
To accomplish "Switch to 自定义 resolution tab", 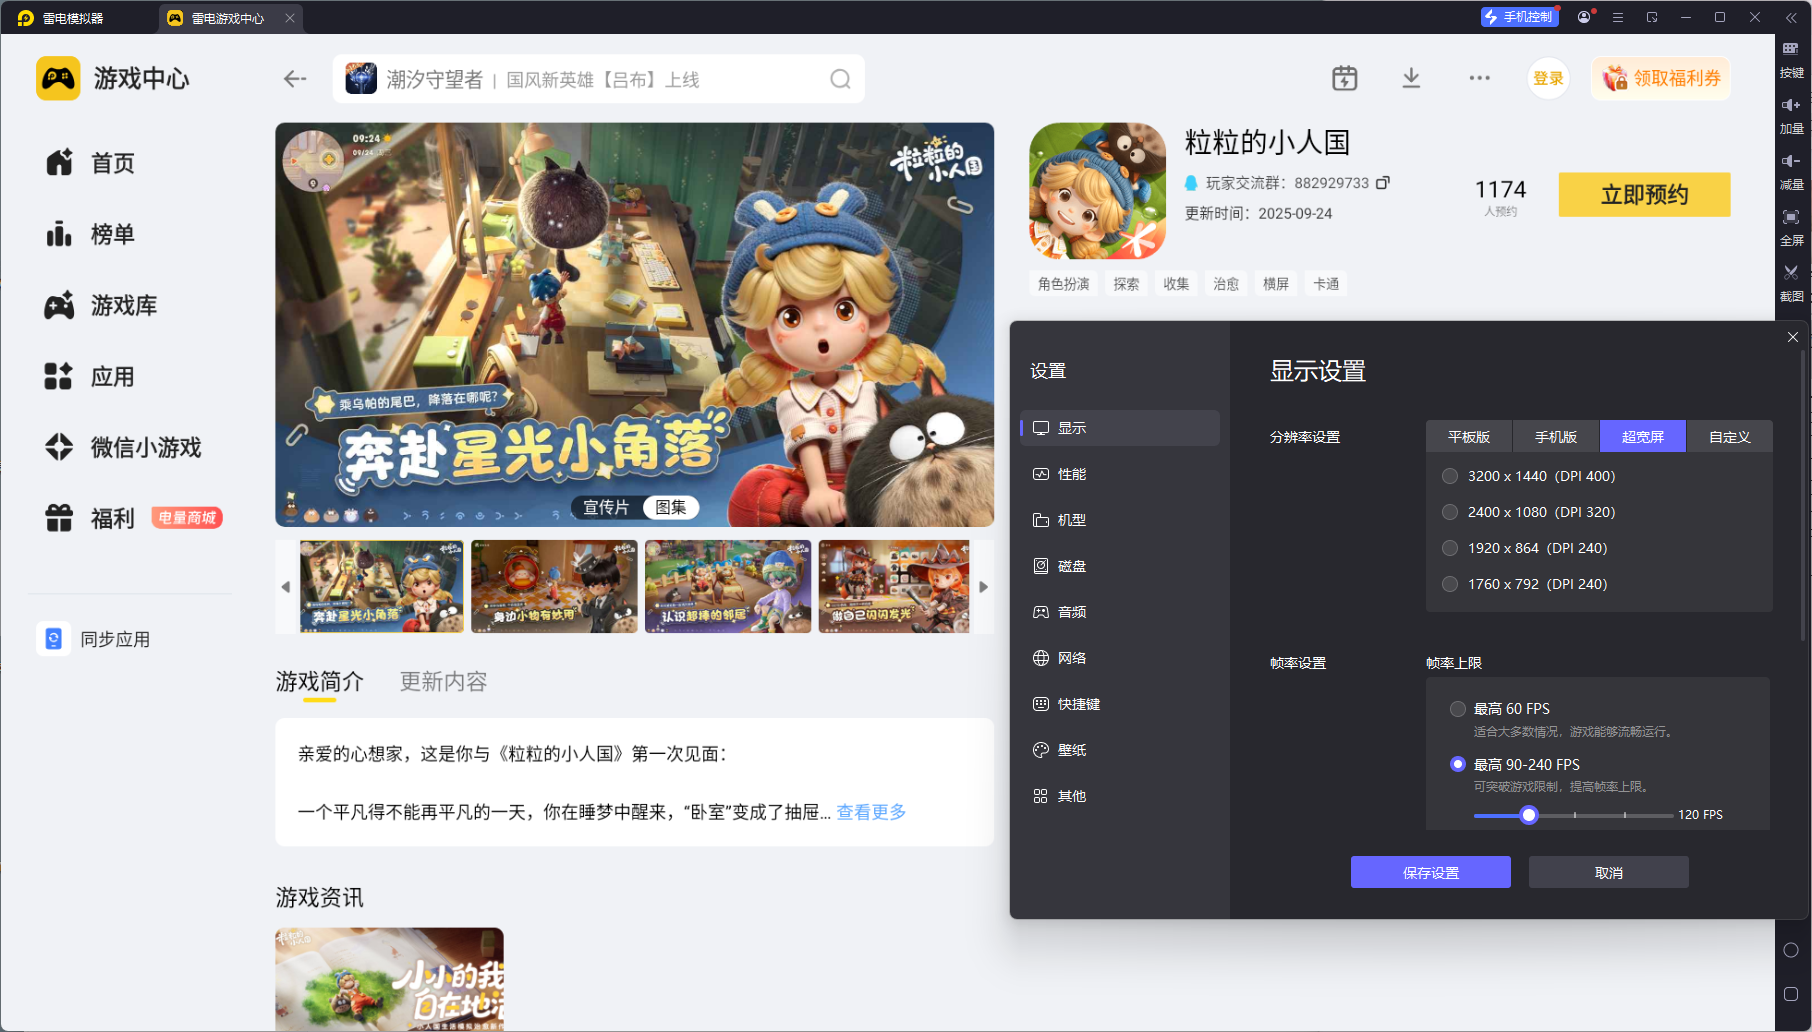I will coord(1730,437).
